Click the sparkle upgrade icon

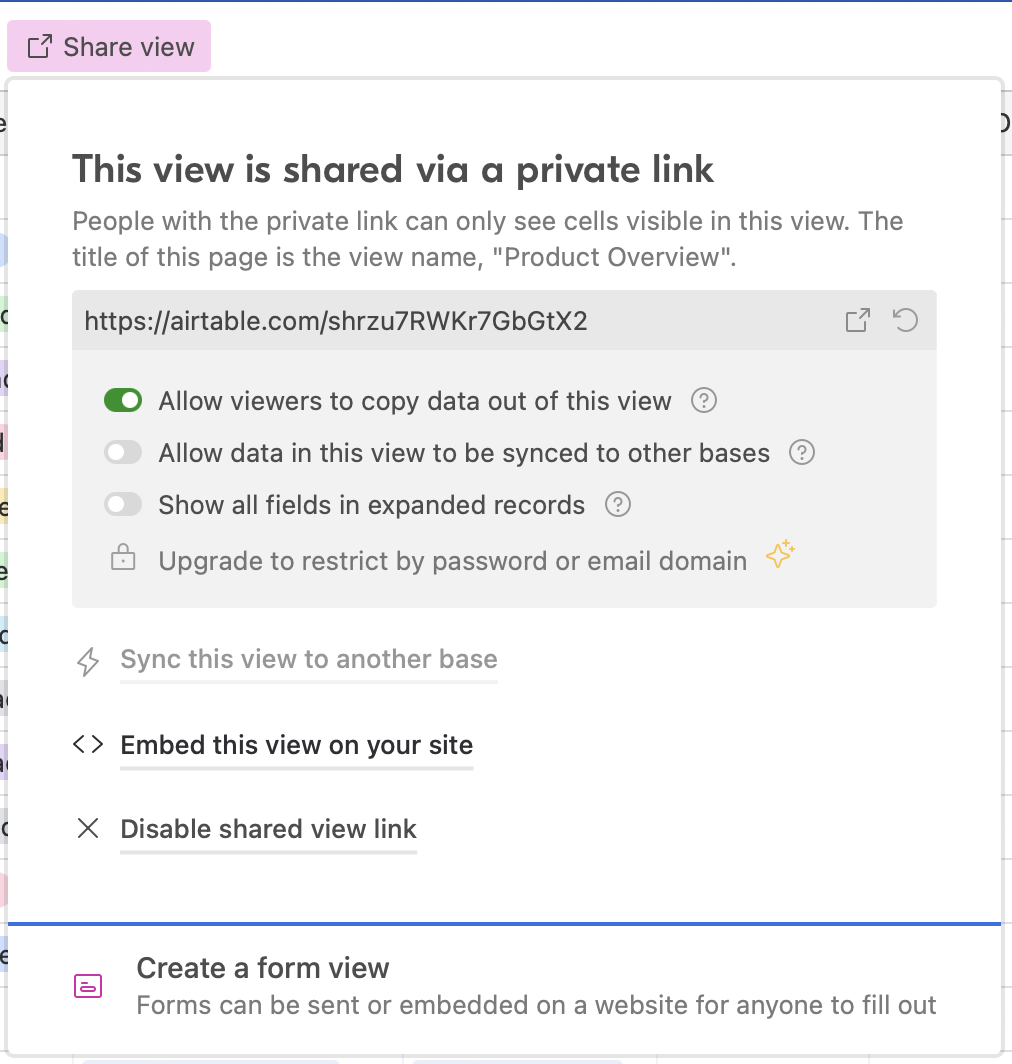click(x=780, y=554)
